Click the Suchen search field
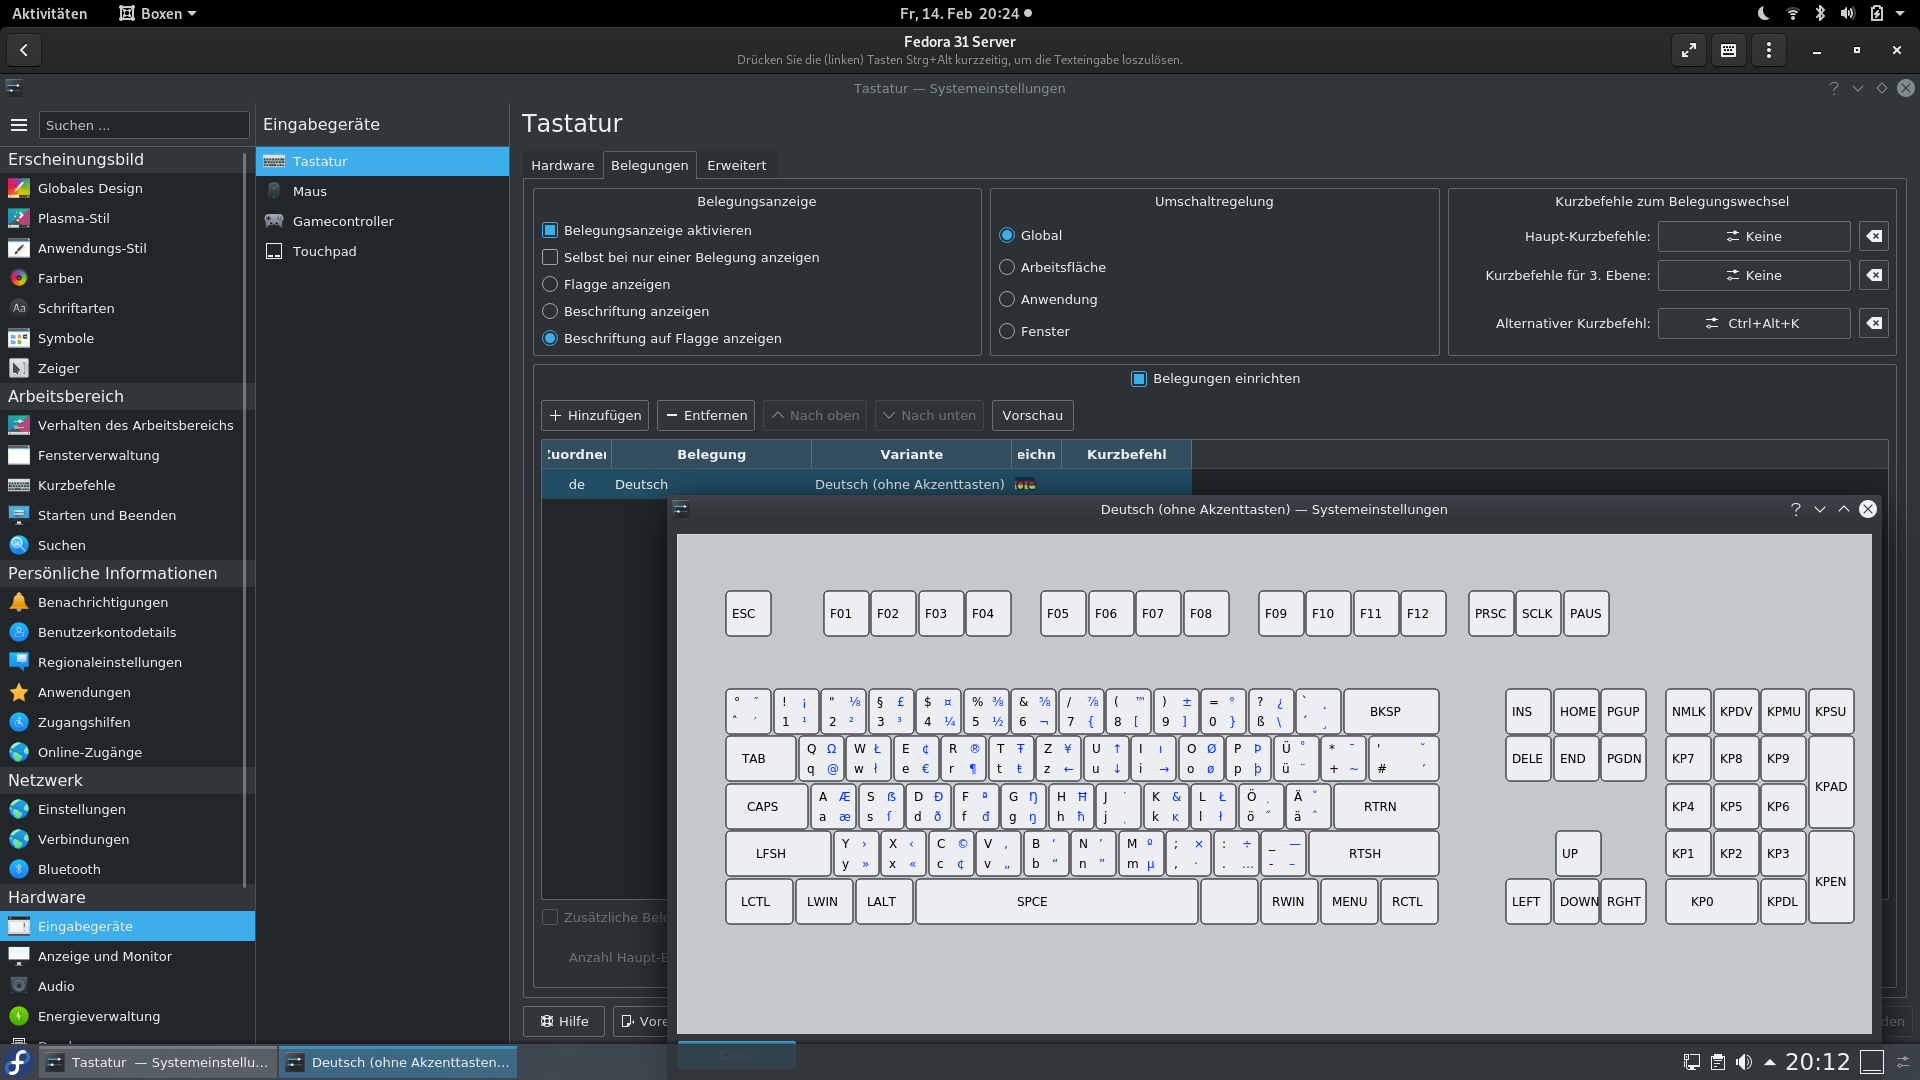 pos(144,125)
